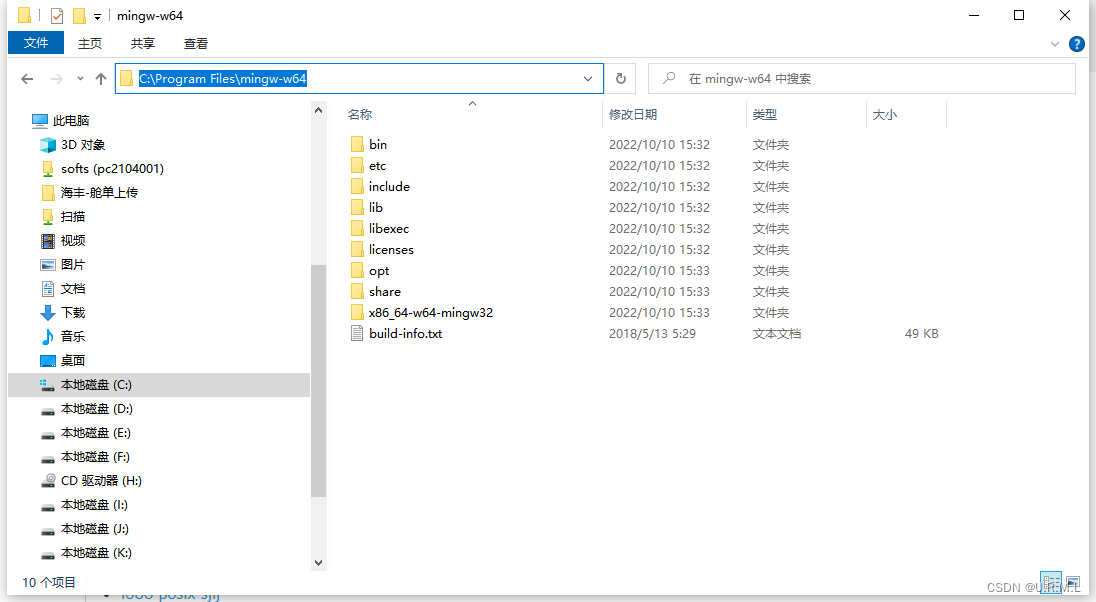Viewport: 1096px width, 602px height.
Task: Sort by 类型 column header
Action: pyautogui.click(x=806, y=115)
